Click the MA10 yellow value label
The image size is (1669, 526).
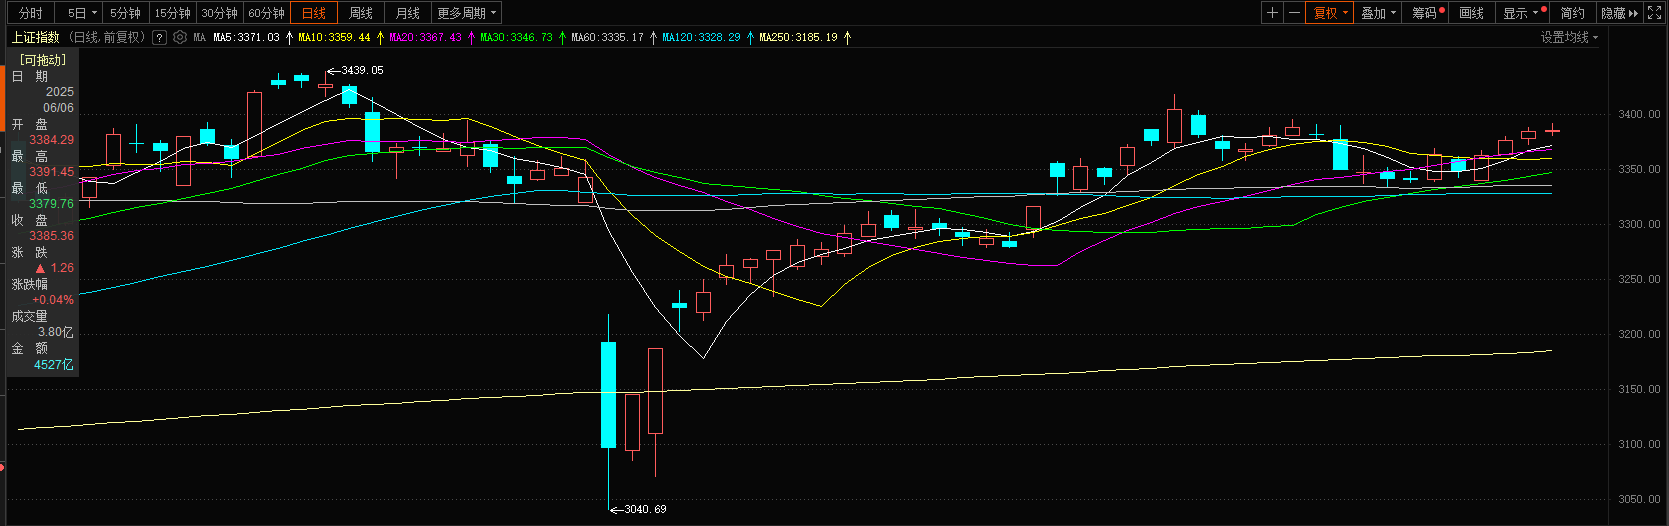tap(334, 37)
